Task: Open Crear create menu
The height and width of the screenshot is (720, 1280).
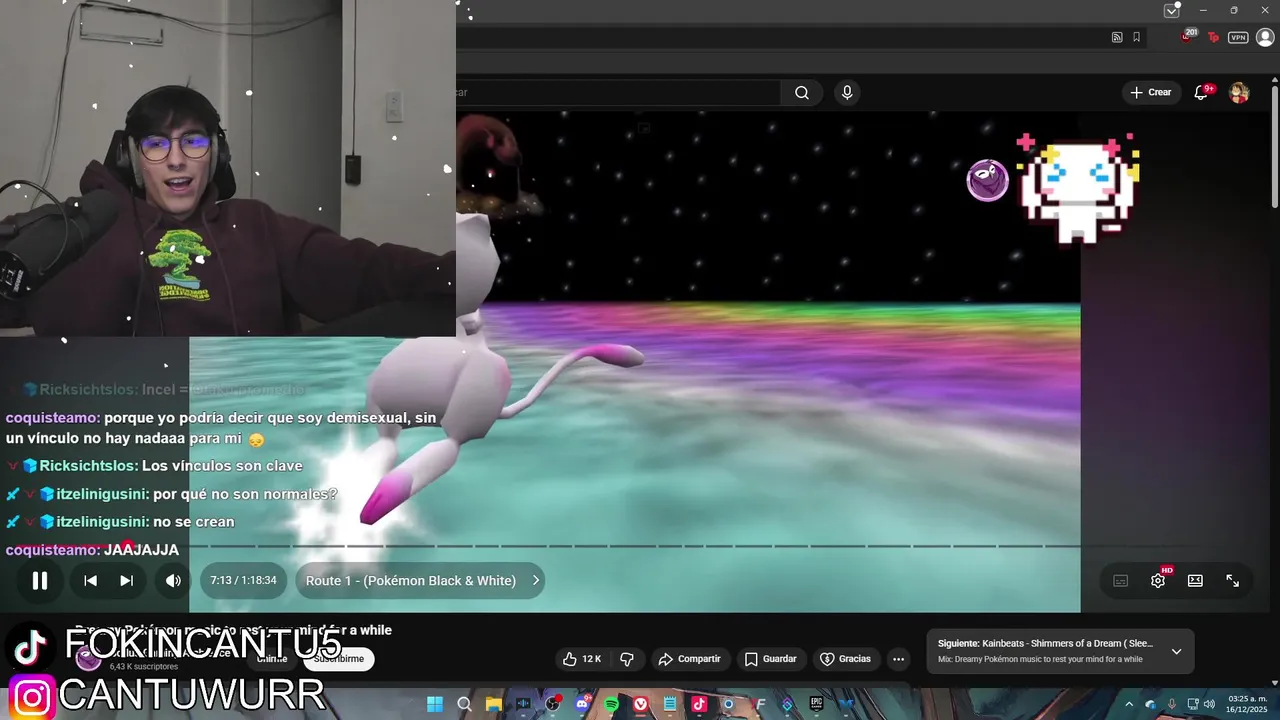Action: pyautogui.click(x=1150, y=92)
